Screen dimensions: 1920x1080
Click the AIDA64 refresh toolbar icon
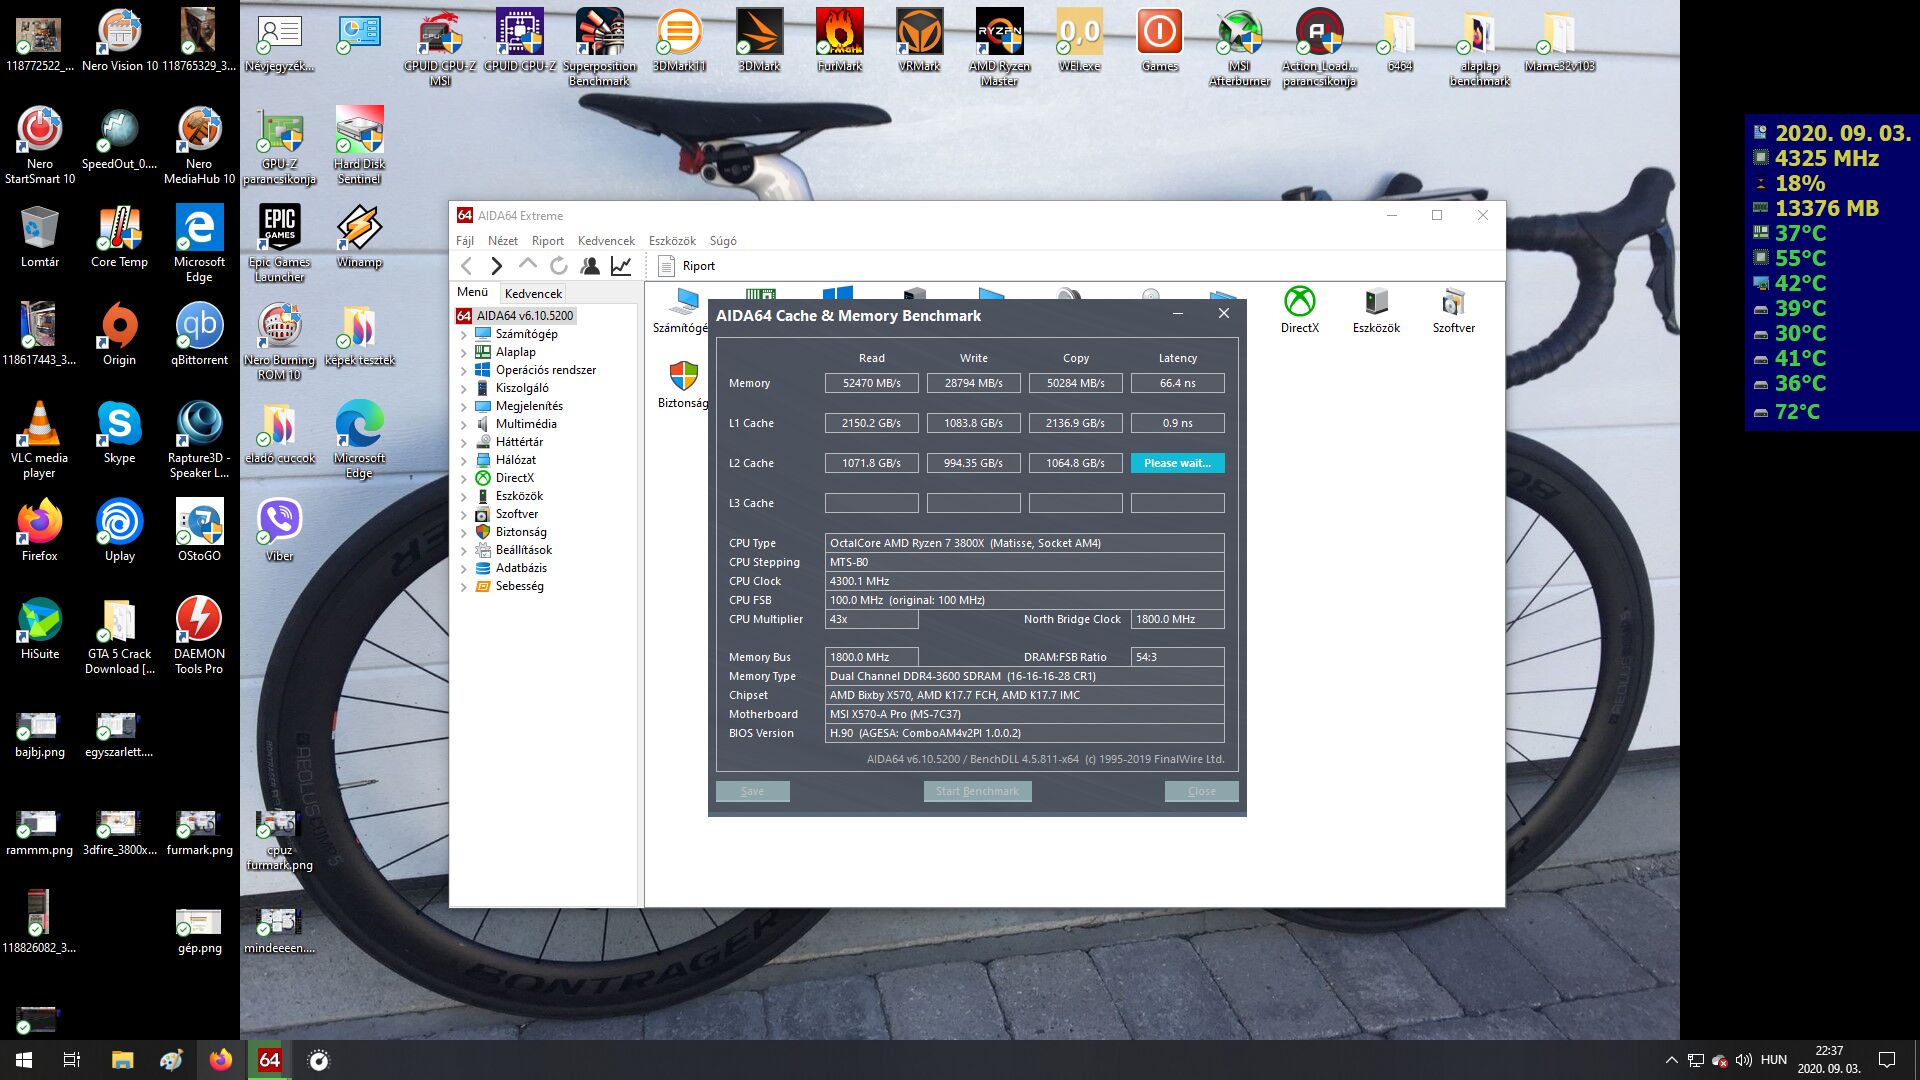click(x=559, y=266)
